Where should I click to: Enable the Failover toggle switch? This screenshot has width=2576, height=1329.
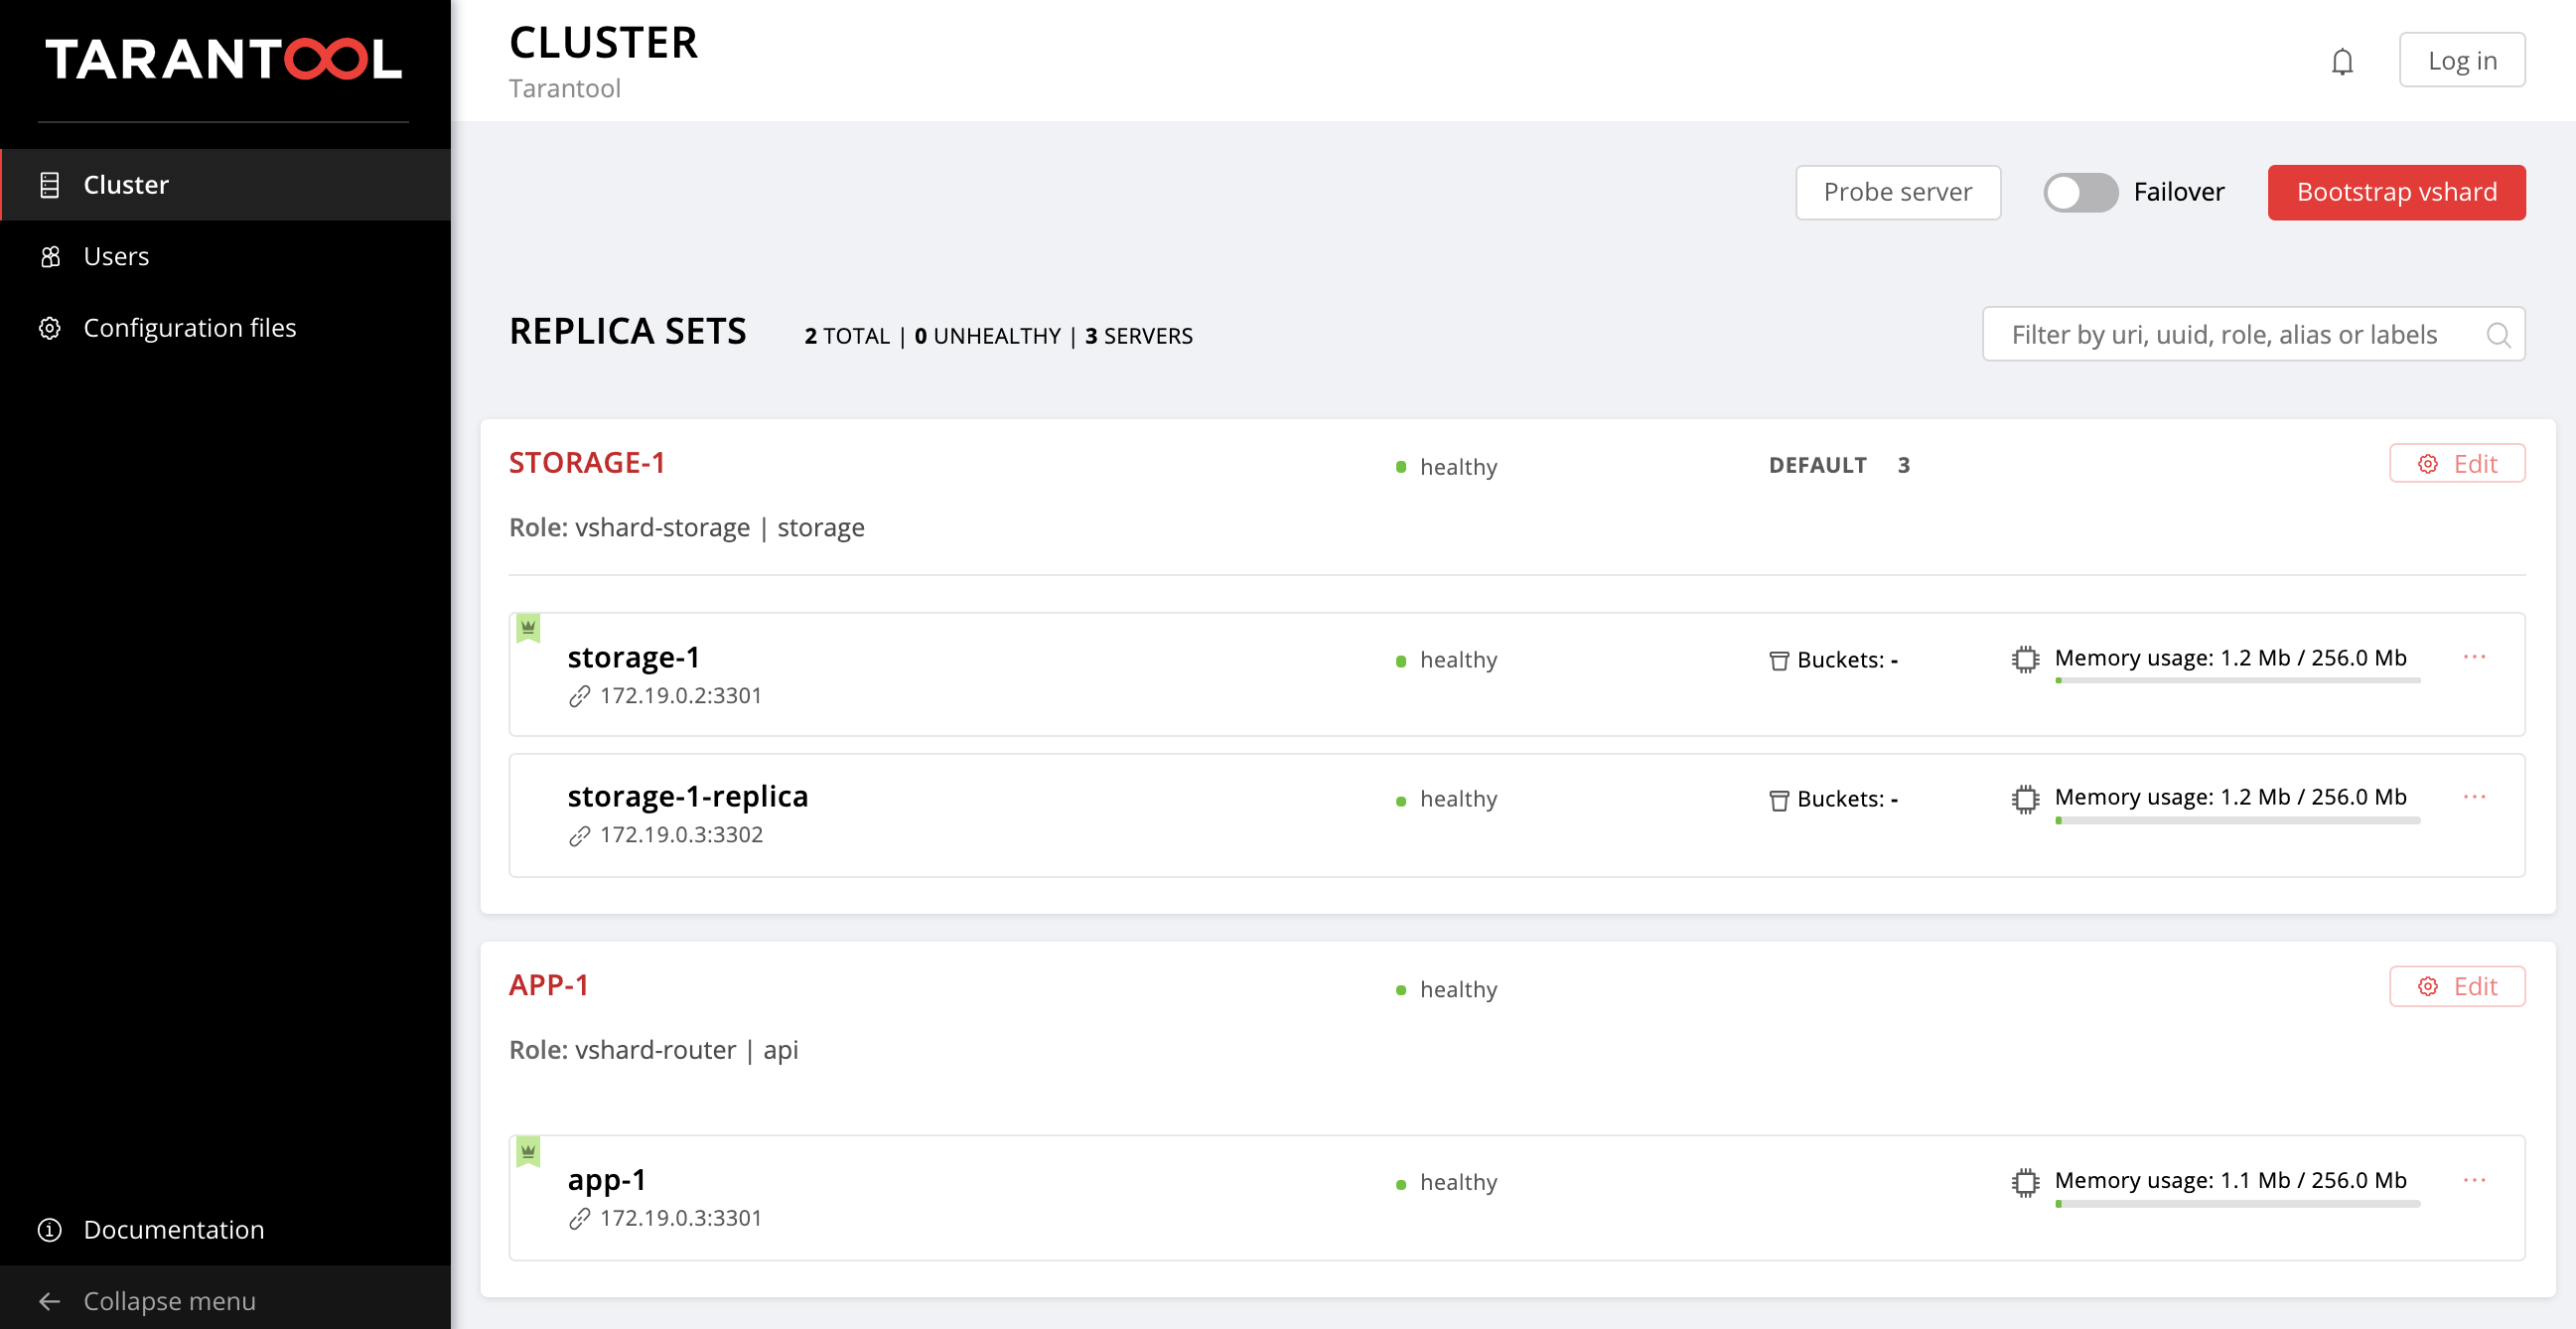(2080, 192)
